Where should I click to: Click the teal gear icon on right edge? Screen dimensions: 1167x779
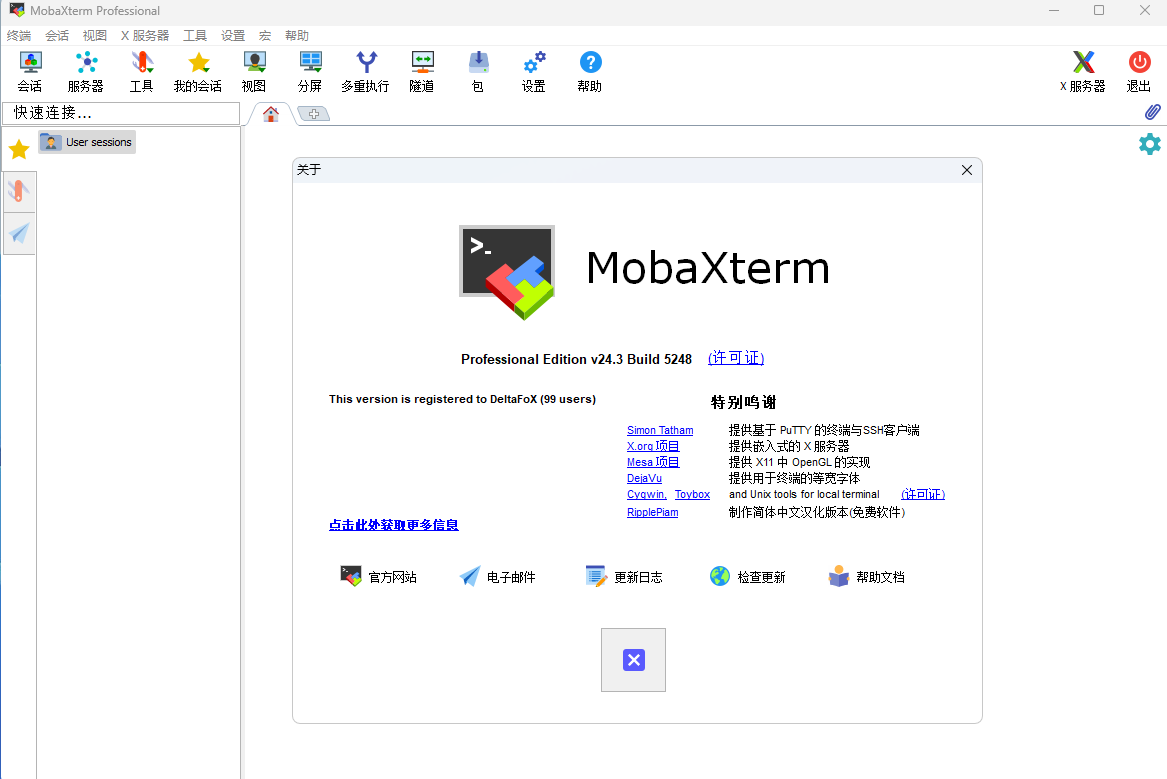(x=1150, y=144)
